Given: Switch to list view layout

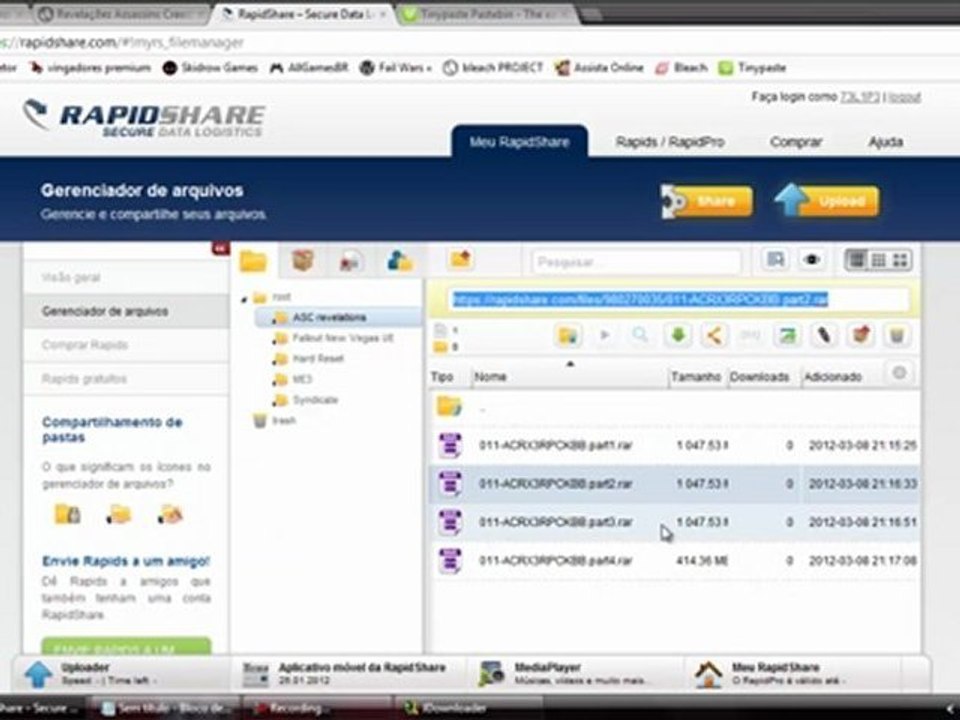Looking at the screenshot, I should point(857,260).
